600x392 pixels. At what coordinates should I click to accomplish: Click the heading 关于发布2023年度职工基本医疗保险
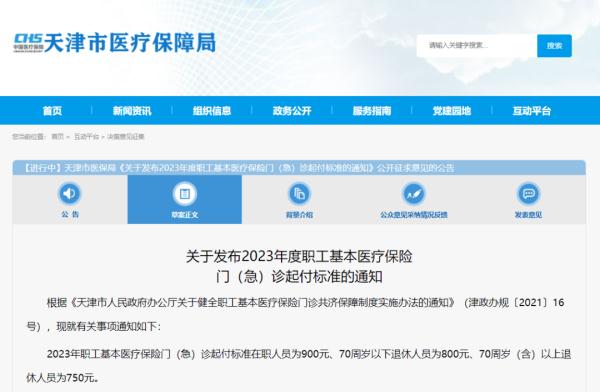tap(299, 256)
